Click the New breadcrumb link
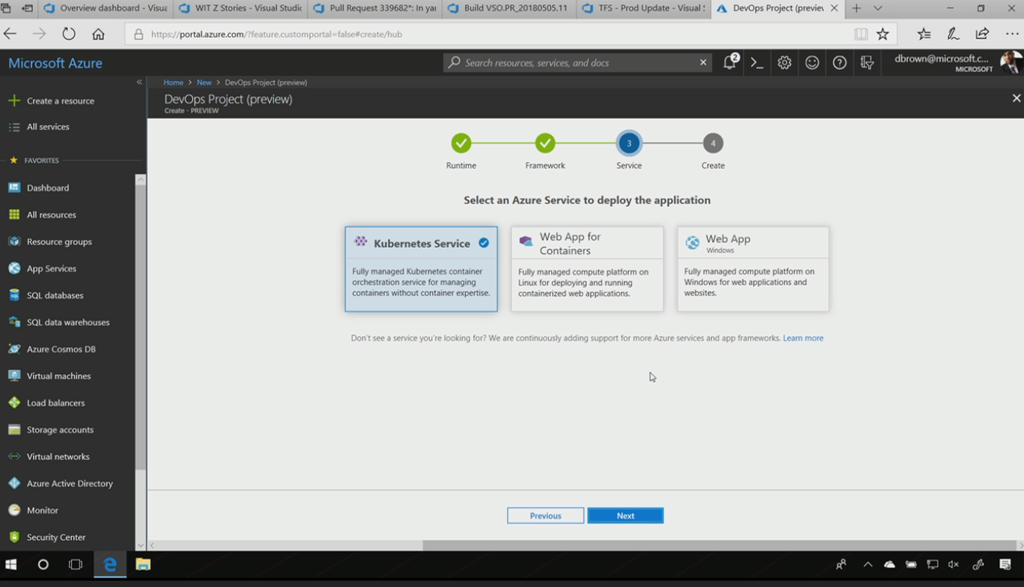1024x587 pixels. [204, 82]
